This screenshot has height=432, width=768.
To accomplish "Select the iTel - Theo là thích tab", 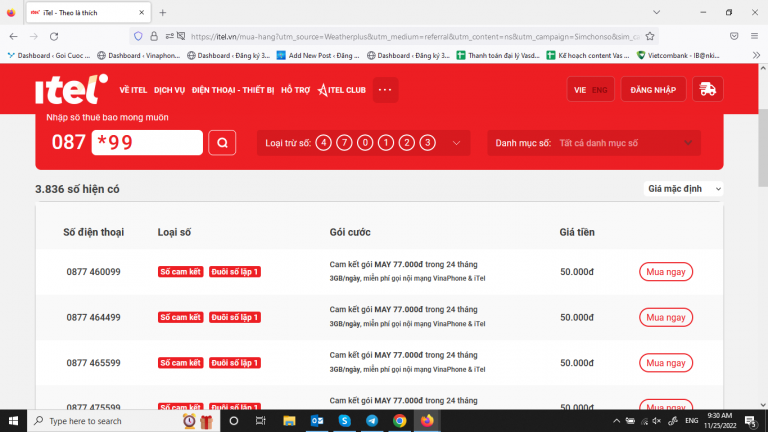I will [x=88, y=13].
